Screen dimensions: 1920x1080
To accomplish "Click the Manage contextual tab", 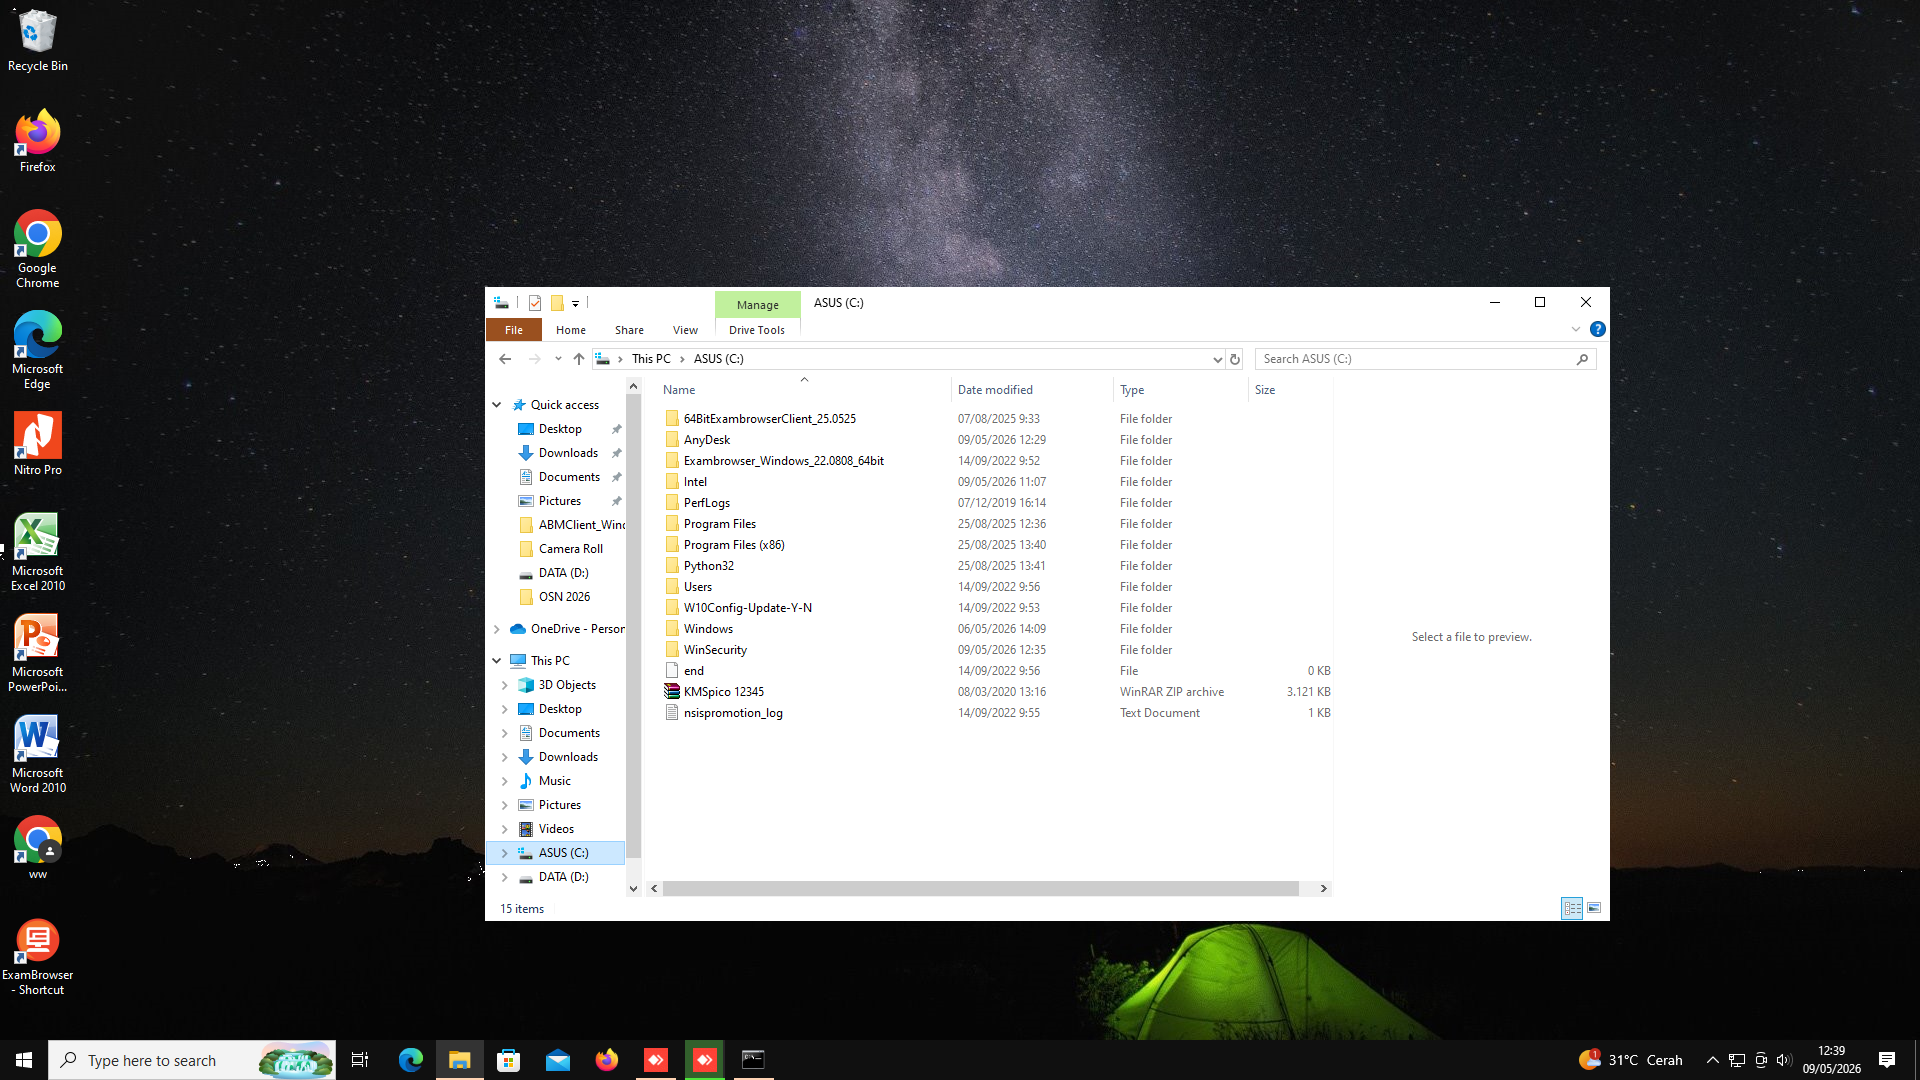I will 758,305.
